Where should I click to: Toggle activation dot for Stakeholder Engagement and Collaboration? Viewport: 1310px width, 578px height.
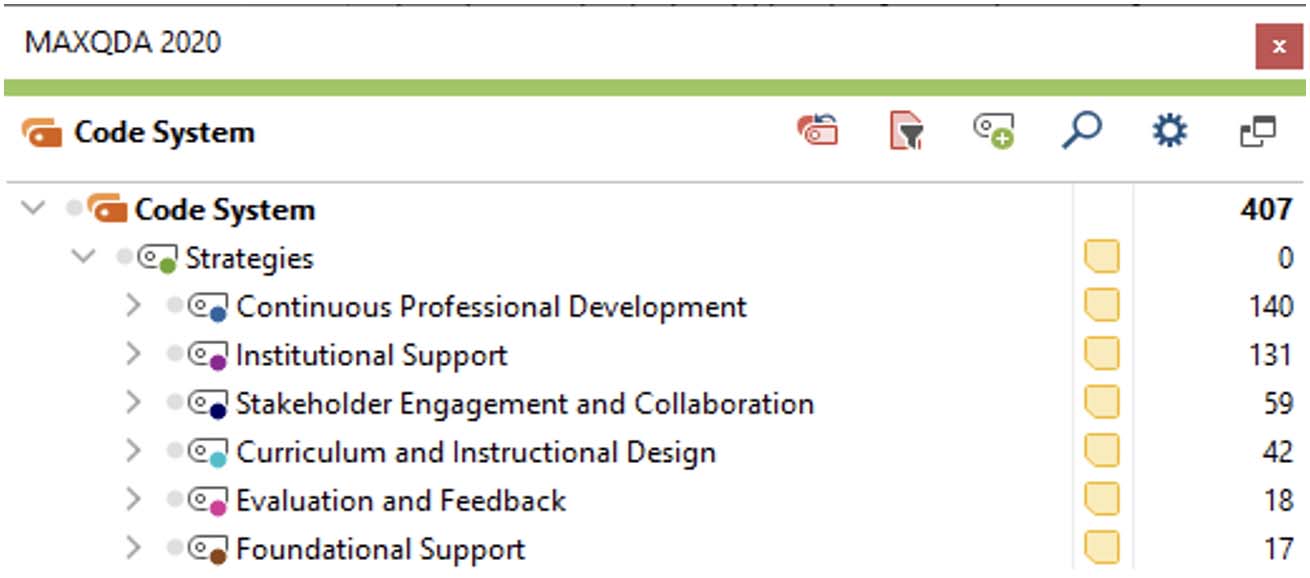[x=176, y=403]
